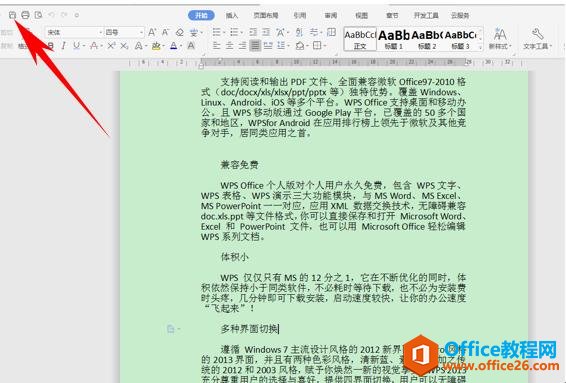
Task: Click the sort icon
Action: (x=299, y=32)
